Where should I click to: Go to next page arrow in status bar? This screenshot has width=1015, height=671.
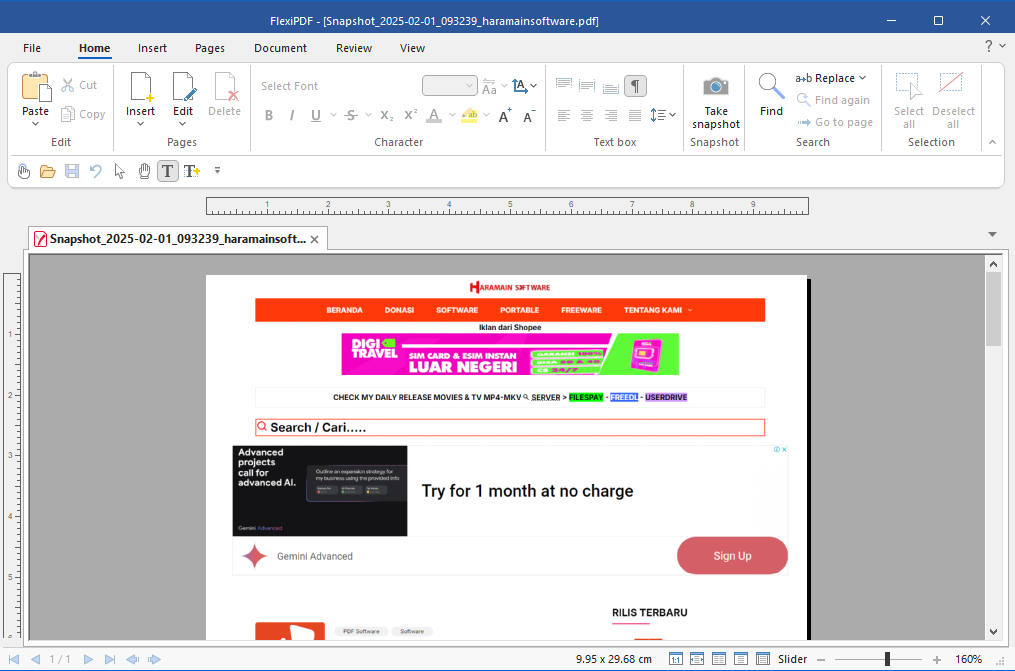click(88, 659)
